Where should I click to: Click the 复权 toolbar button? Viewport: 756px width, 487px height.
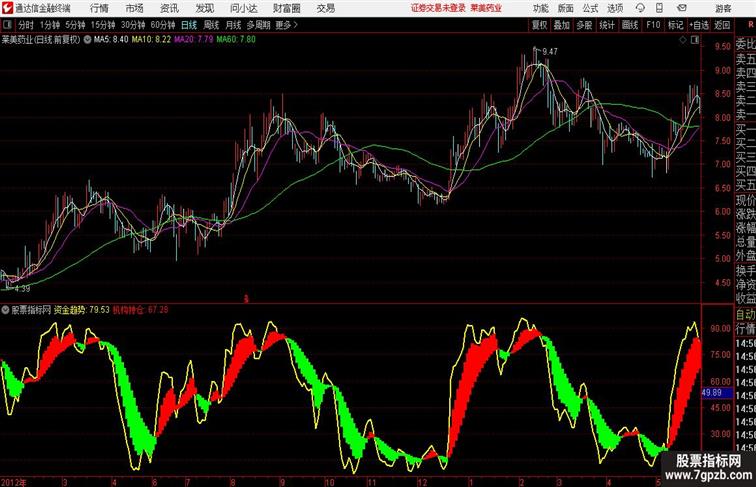click(540, 25)
